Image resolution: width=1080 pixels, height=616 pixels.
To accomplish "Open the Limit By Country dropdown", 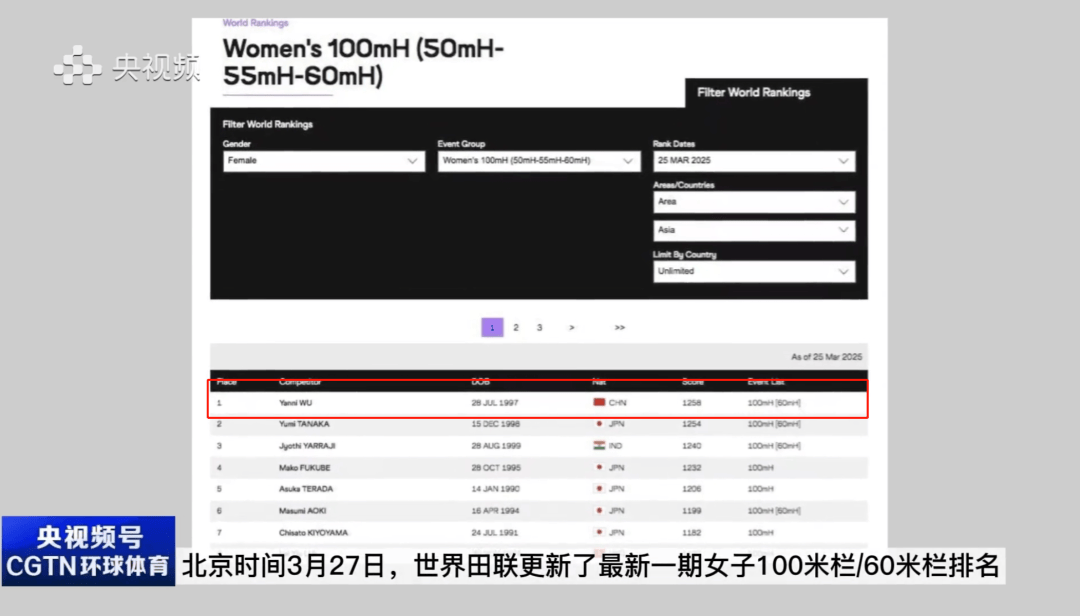I will pos(754,271).
